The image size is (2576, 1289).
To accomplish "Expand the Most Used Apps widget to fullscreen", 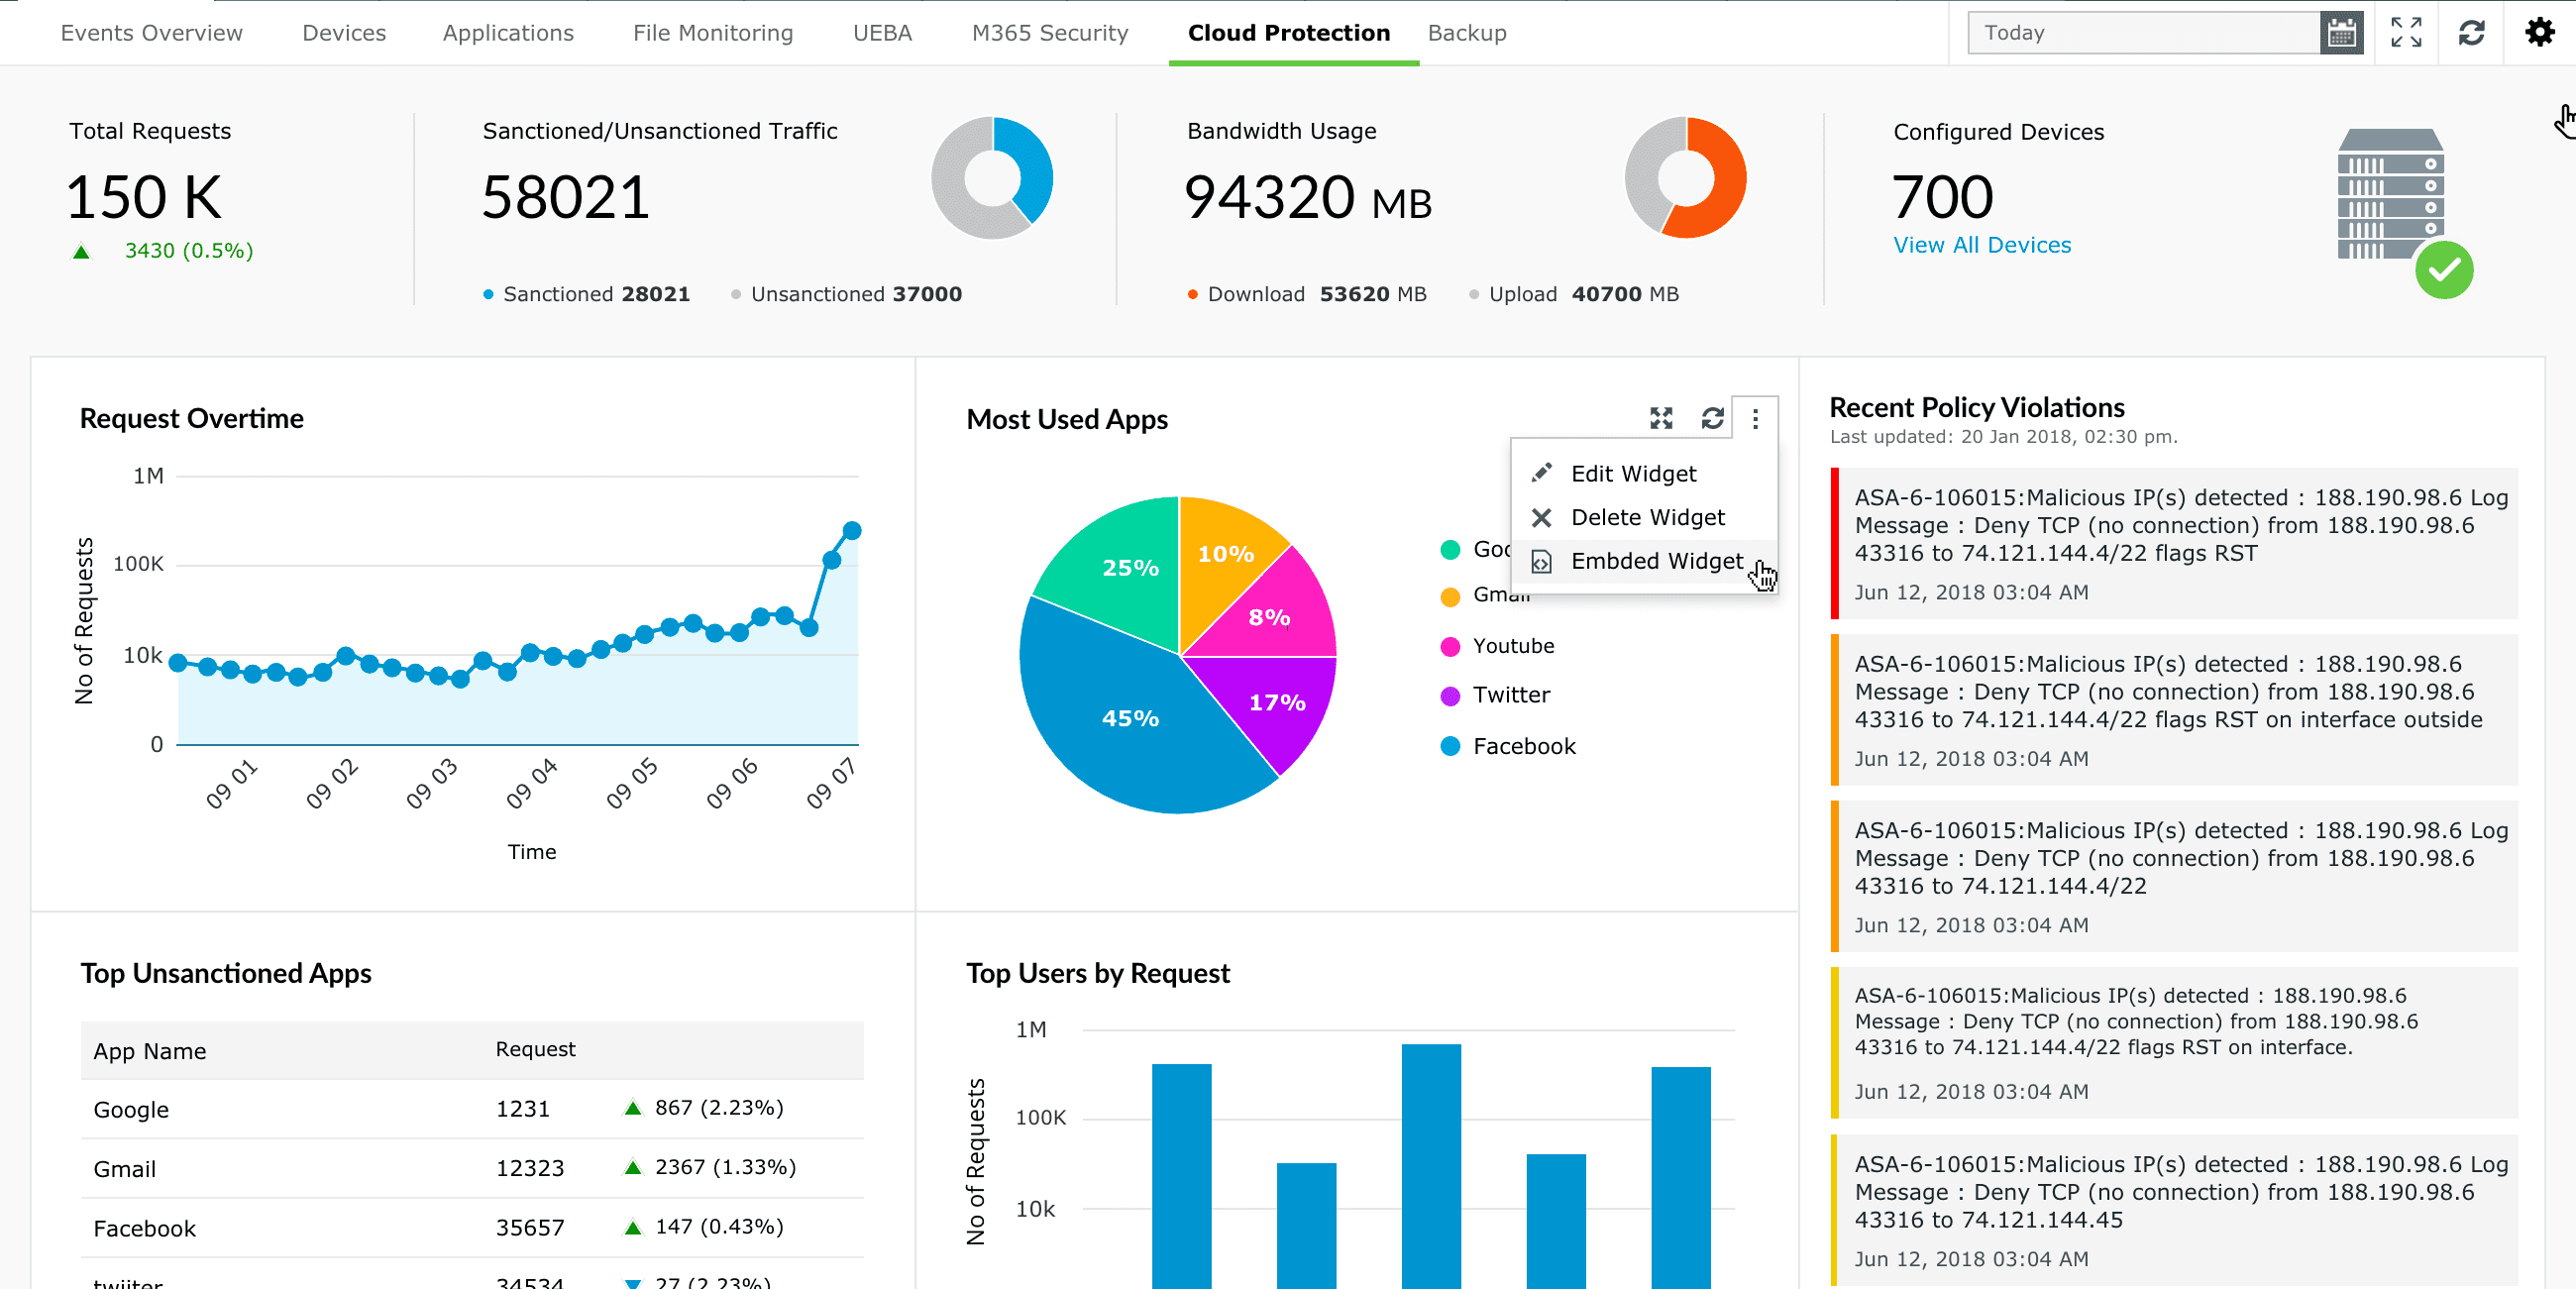I will [x=1661, y=419].
